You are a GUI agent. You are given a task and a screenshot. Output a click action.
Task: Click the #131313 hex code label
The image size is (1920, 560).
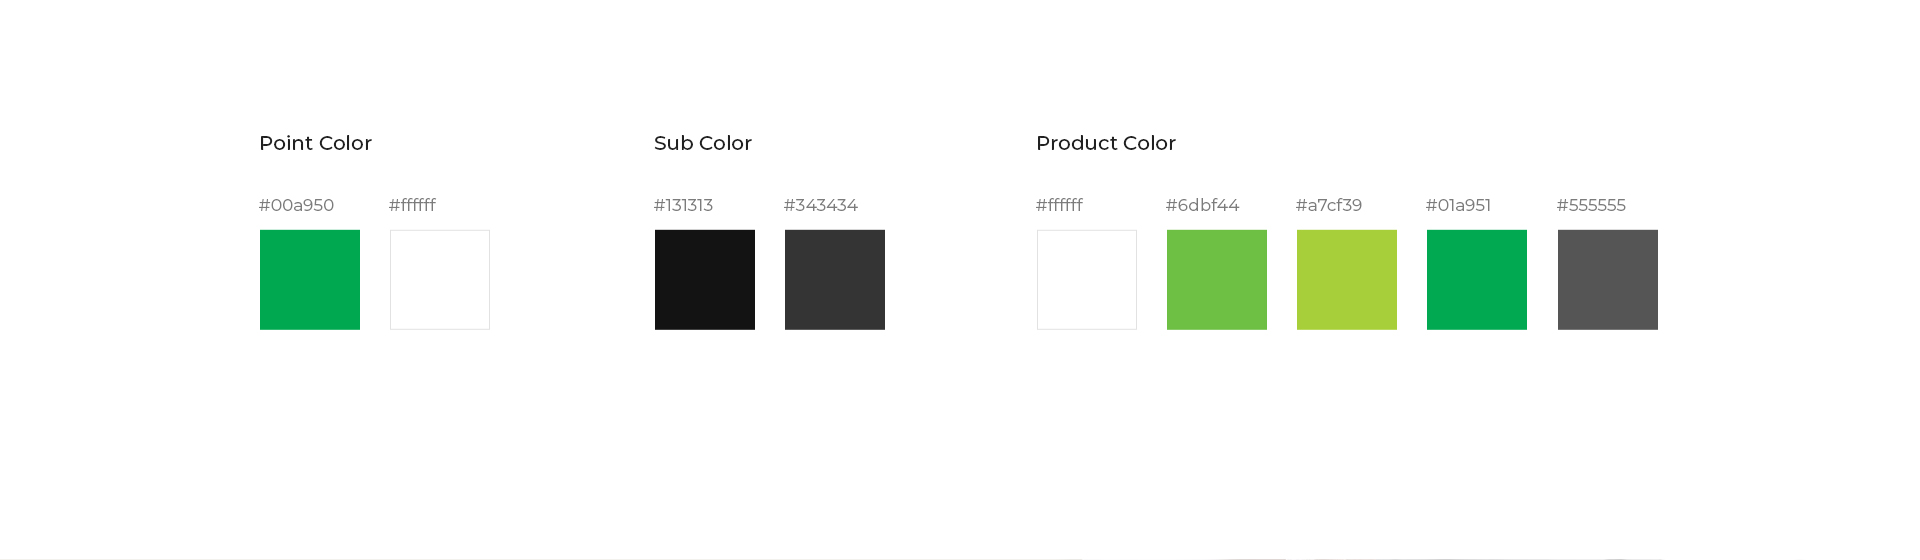tap(683, 205)
